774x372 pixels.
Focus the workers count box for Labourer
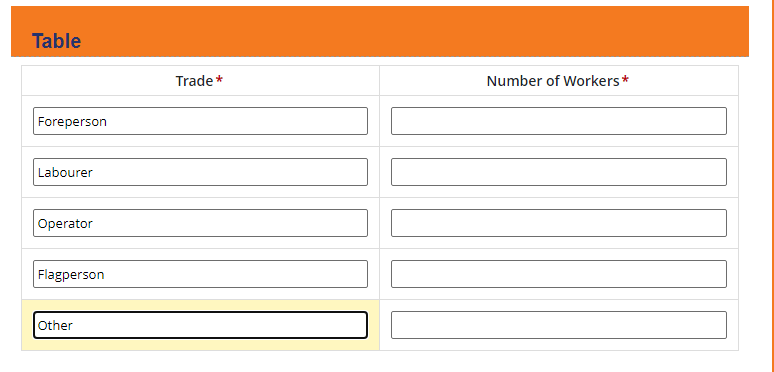point(559,172)
